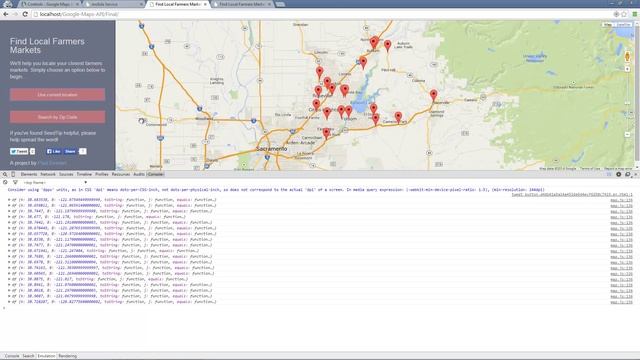Zoom in with map plus button
Image resolution: width=640 pixels, height=360 pixels.
tap(627, 69)
